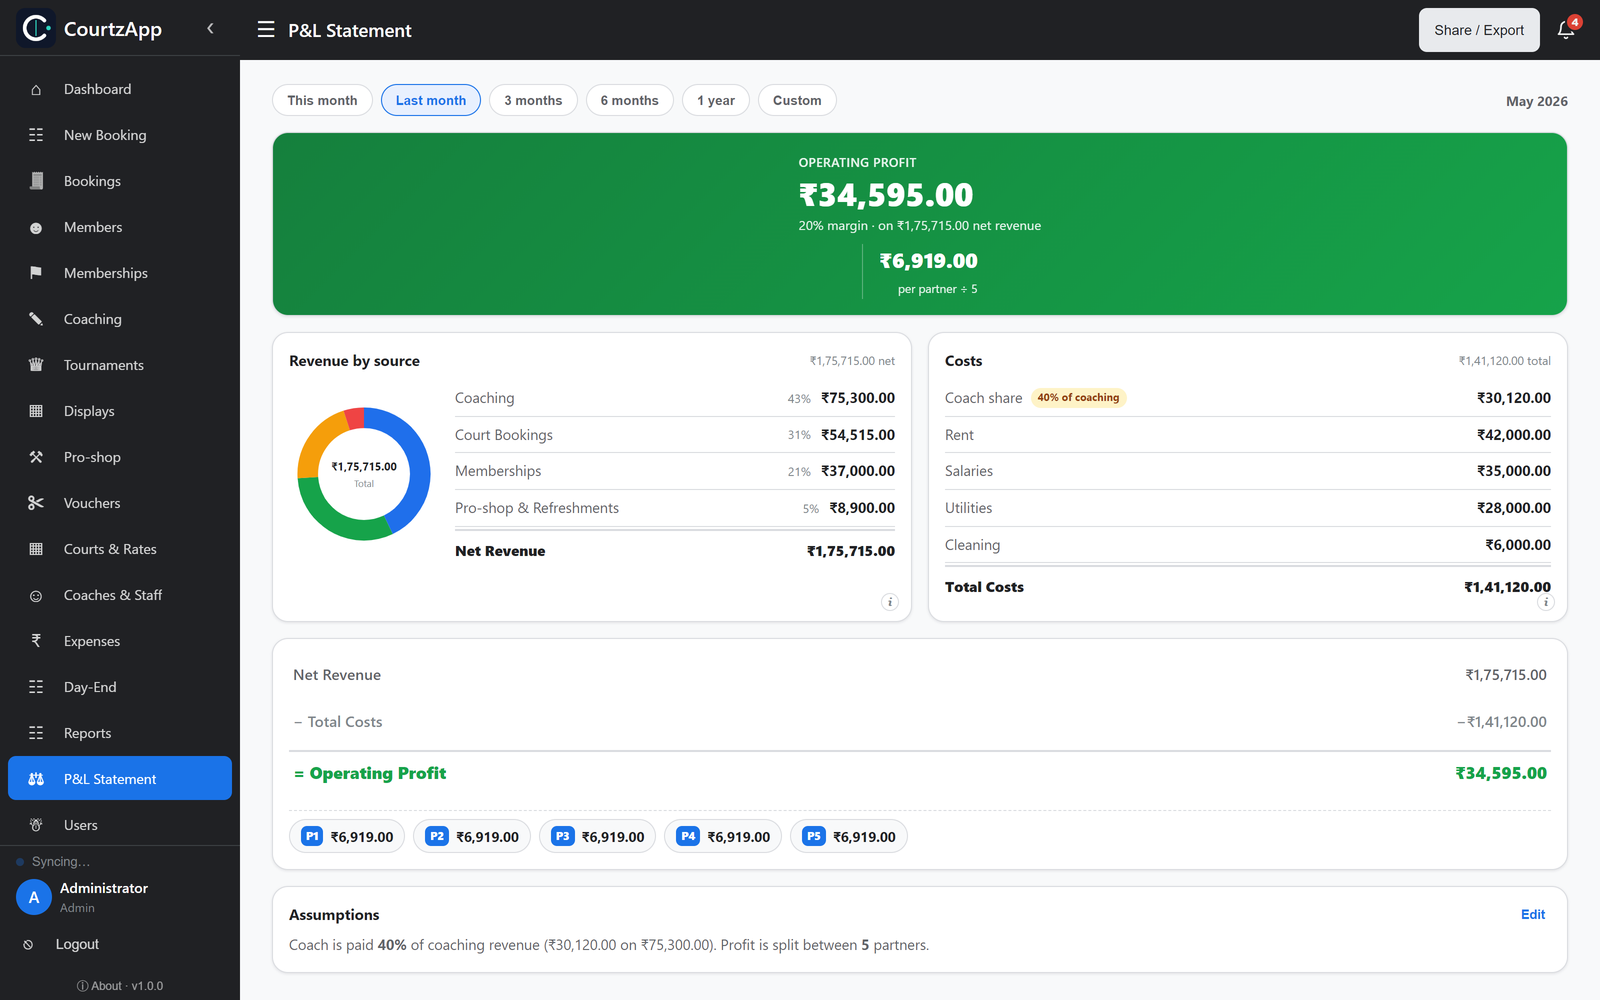Click the Coaches & Staff icon

pos(36,595)
